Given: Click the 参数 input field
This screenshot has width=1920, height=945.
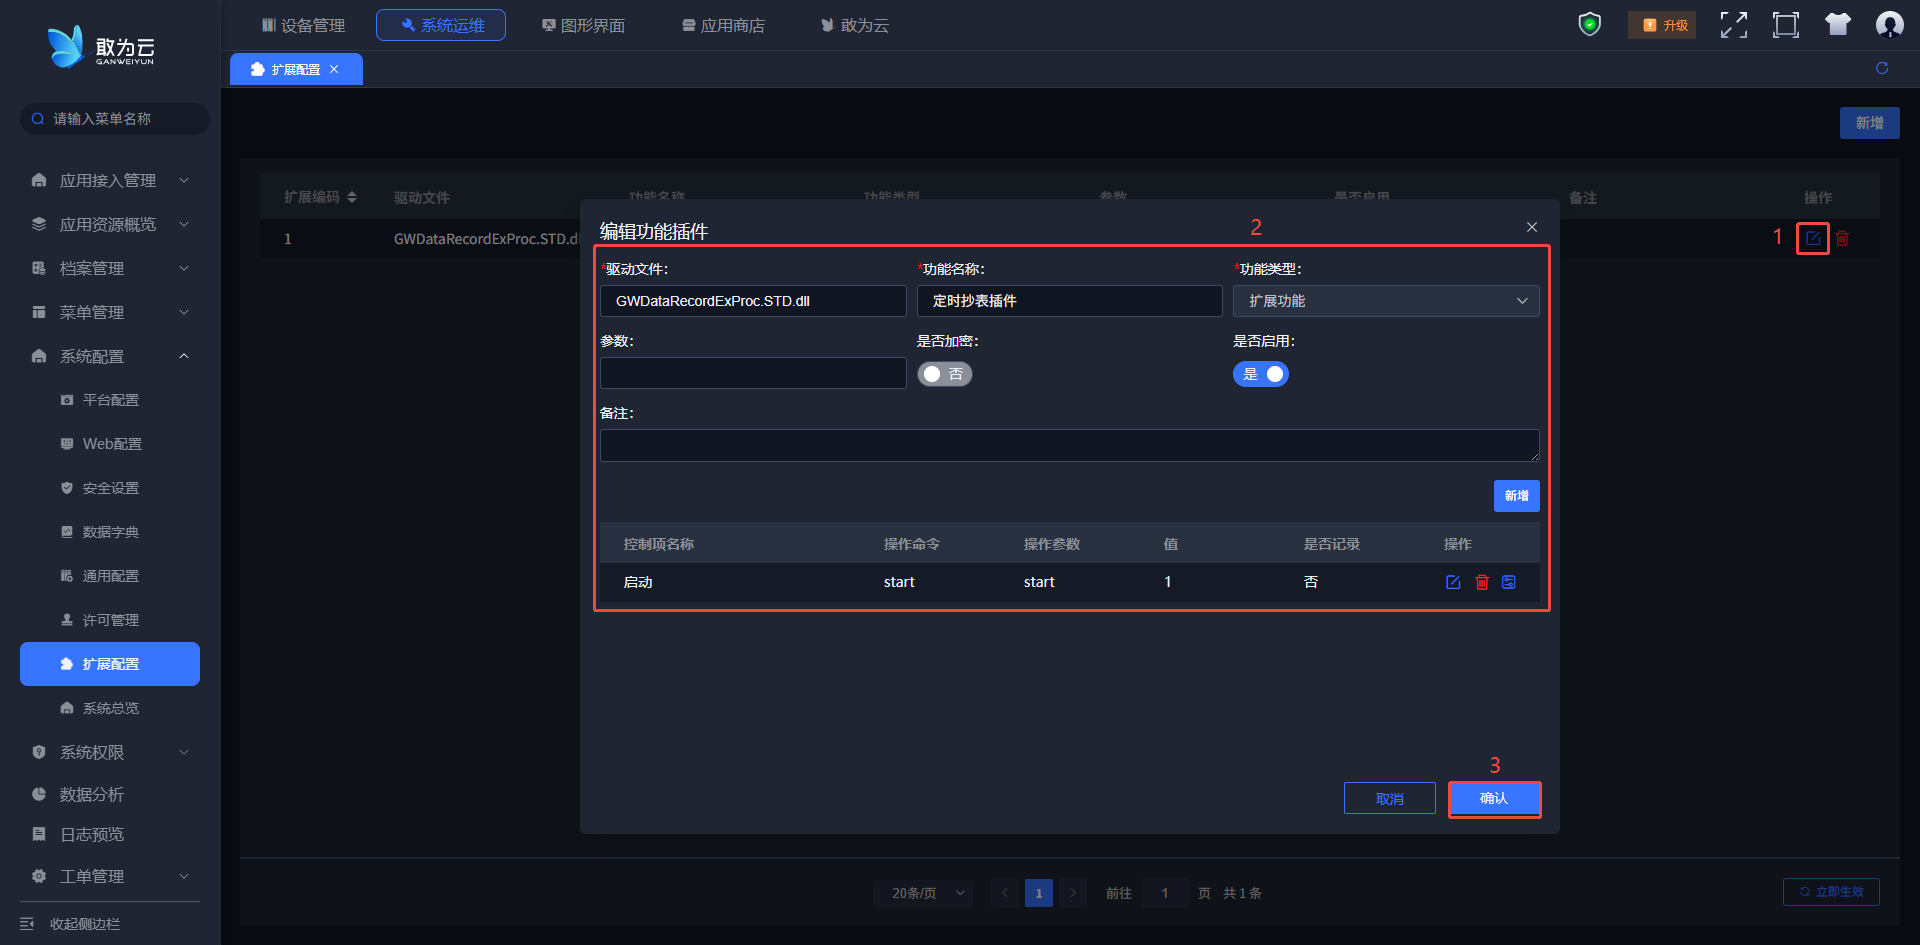Looking at the screenshot, I should tap(752, 373).
